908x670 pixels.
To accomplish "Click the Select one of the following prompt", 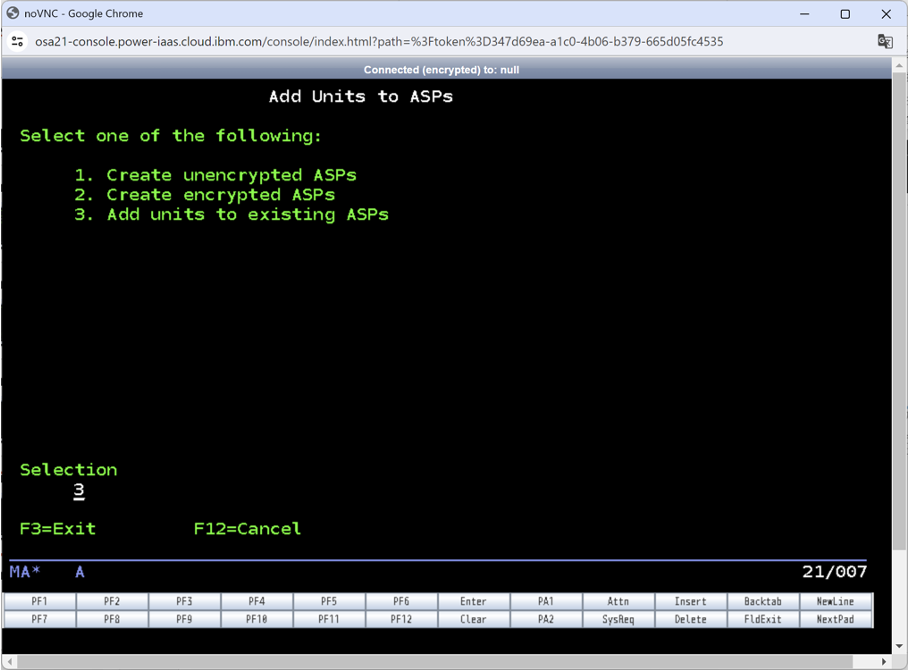I will point(170,136).
